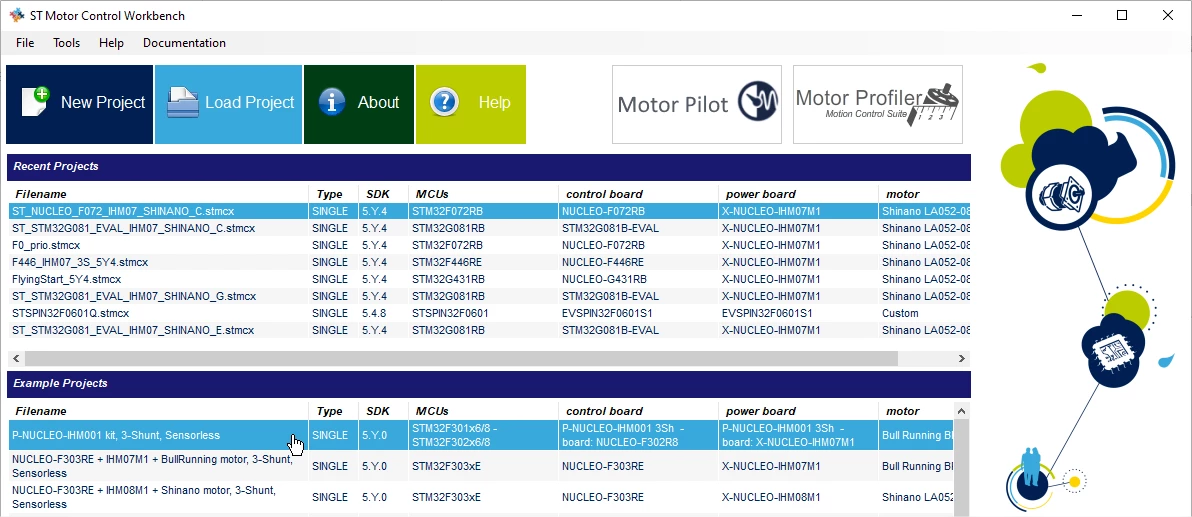Select ST_STM32G081_EVAL_IHM07_SHINANO_G.stmcx recent project
Image resolution: width=1192 pixels, height=517 pixels.
[x=490, y=296]
